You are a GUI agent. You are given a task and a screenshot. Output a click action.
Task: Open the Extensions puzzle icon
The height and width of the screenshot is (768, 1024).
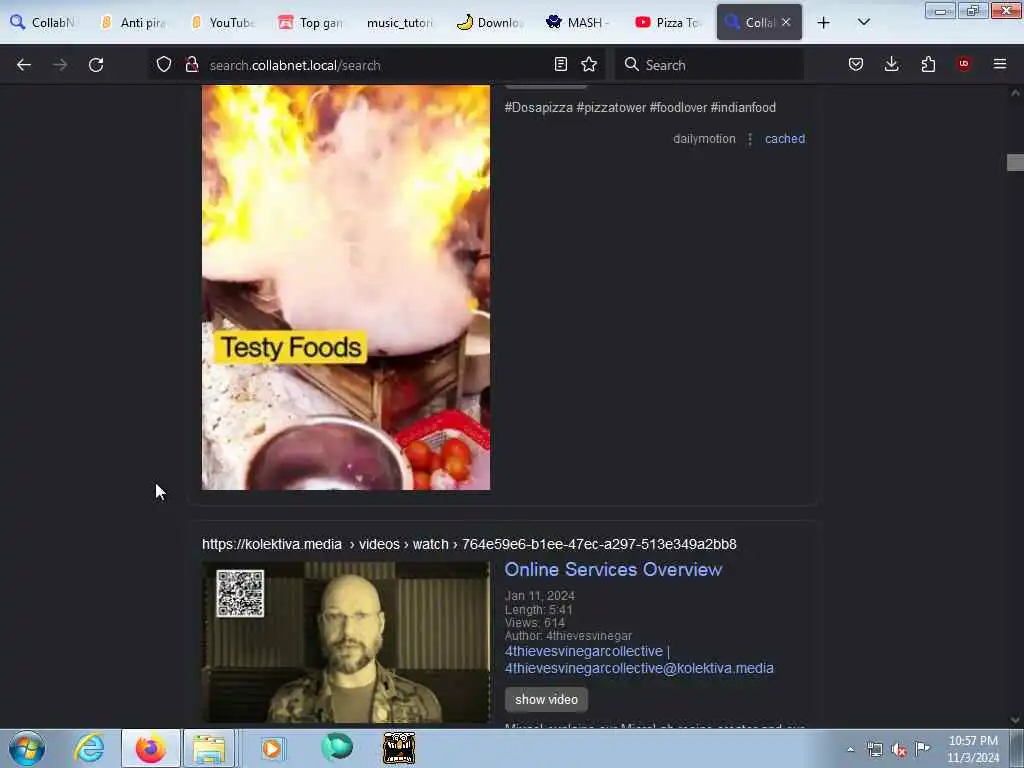(928, 64)
